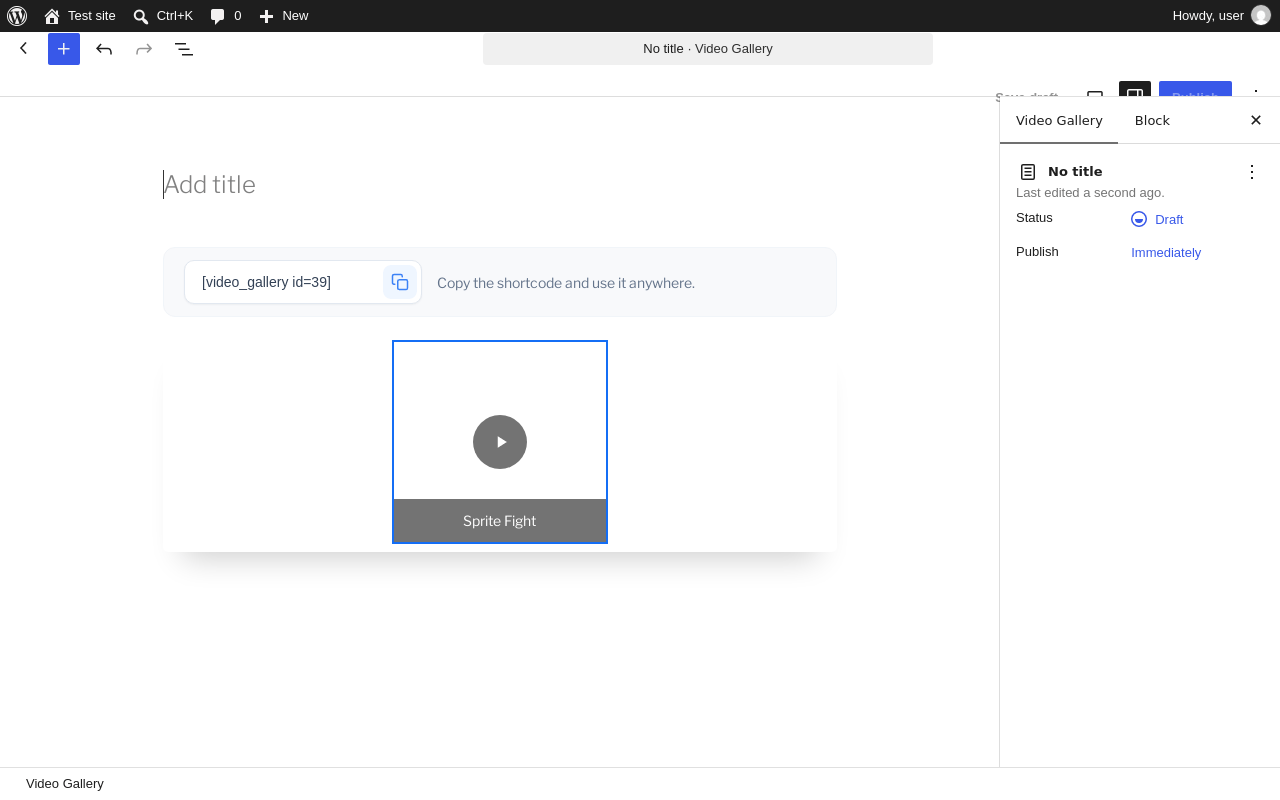Image resolution: width=1280 pixels, height=800 pixels.
Task: Click the Test site link
Action: [x=80, y=16]
